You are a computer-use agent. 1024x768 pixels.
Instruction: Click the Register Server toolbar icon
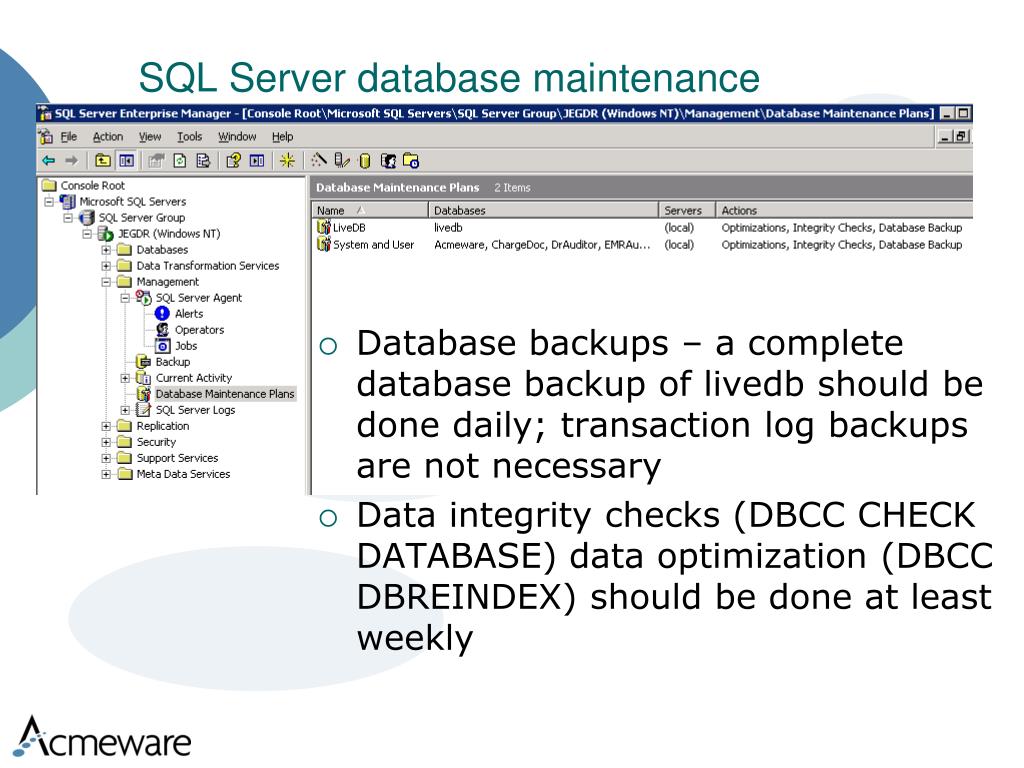pyautogui.click(x=342, y=160)
